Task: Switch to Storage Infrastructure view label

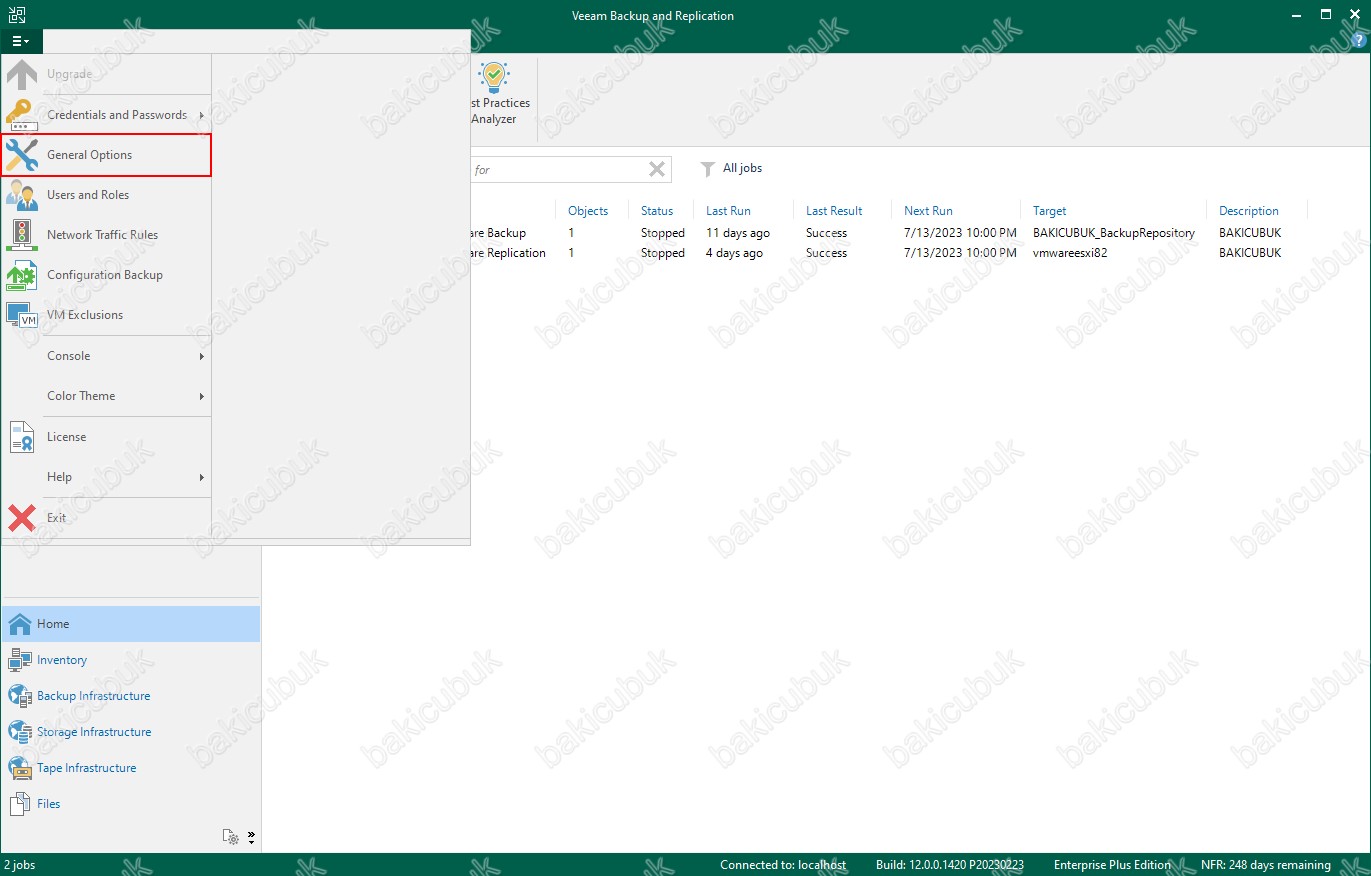Action: 94,732
